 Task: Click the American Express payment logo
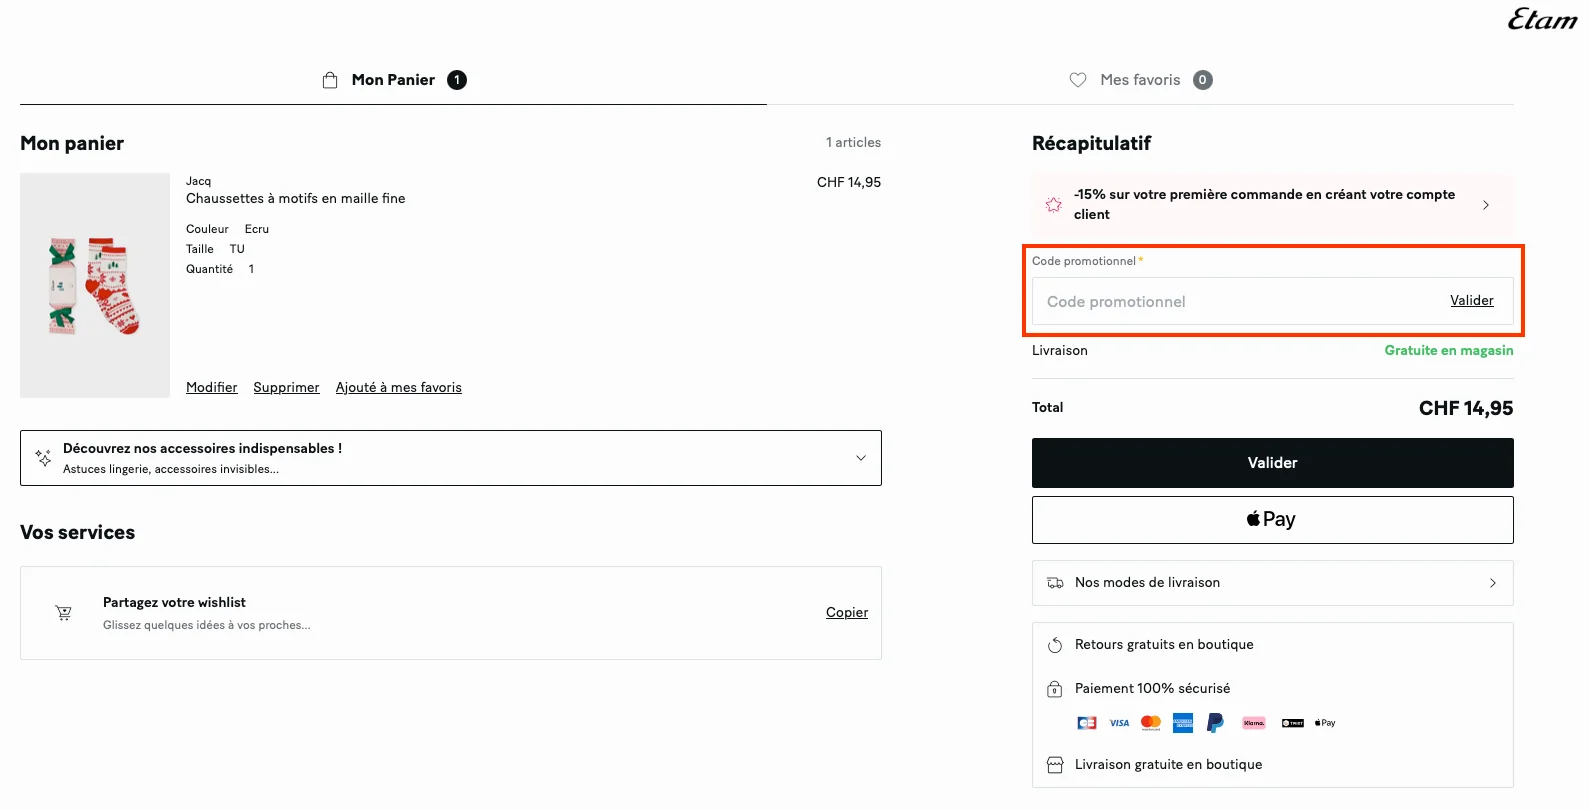point(1183,723)
